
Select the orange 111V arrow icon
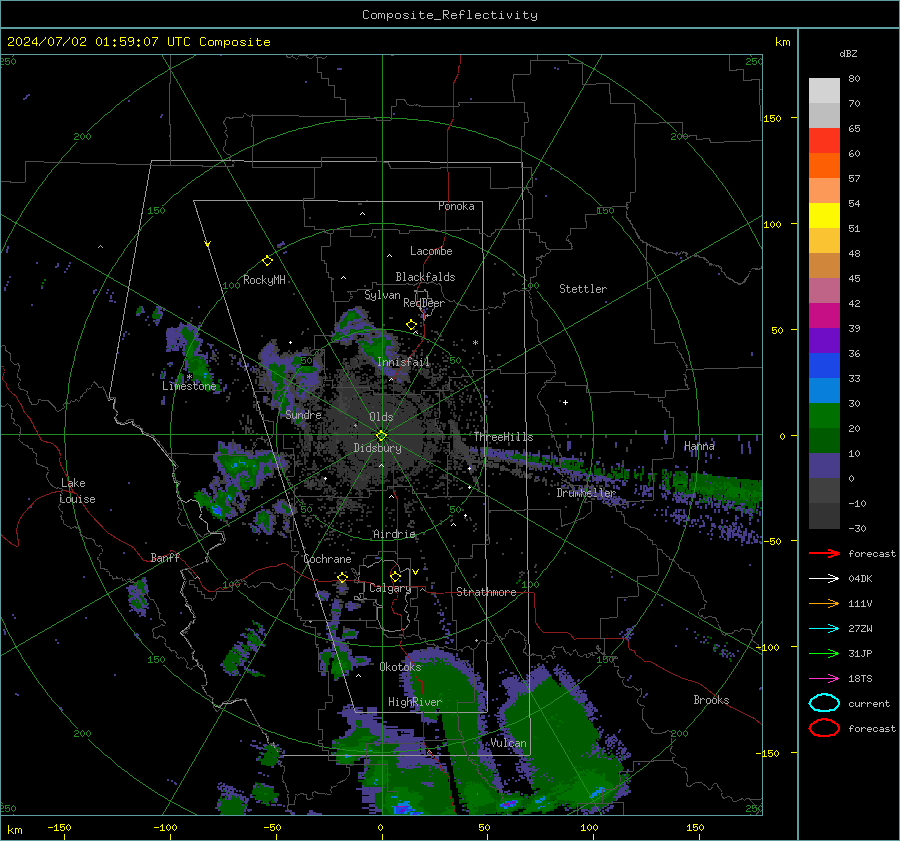824,603
